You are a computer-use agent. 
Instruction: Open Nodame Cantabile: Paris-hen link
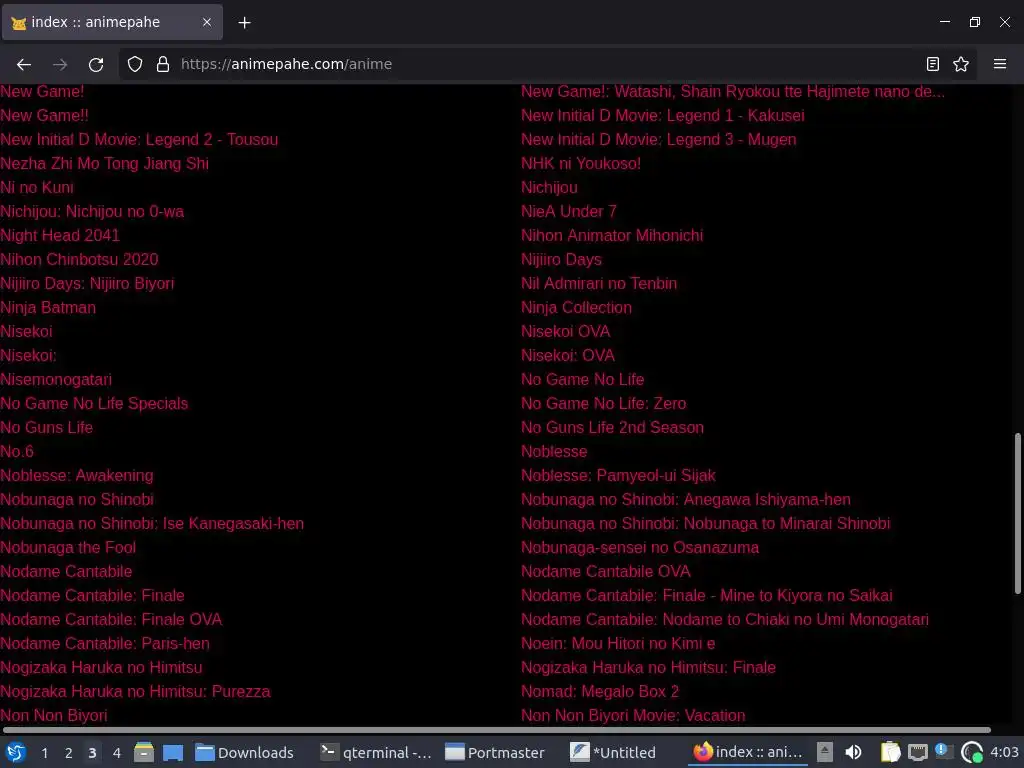coord(104,643)
